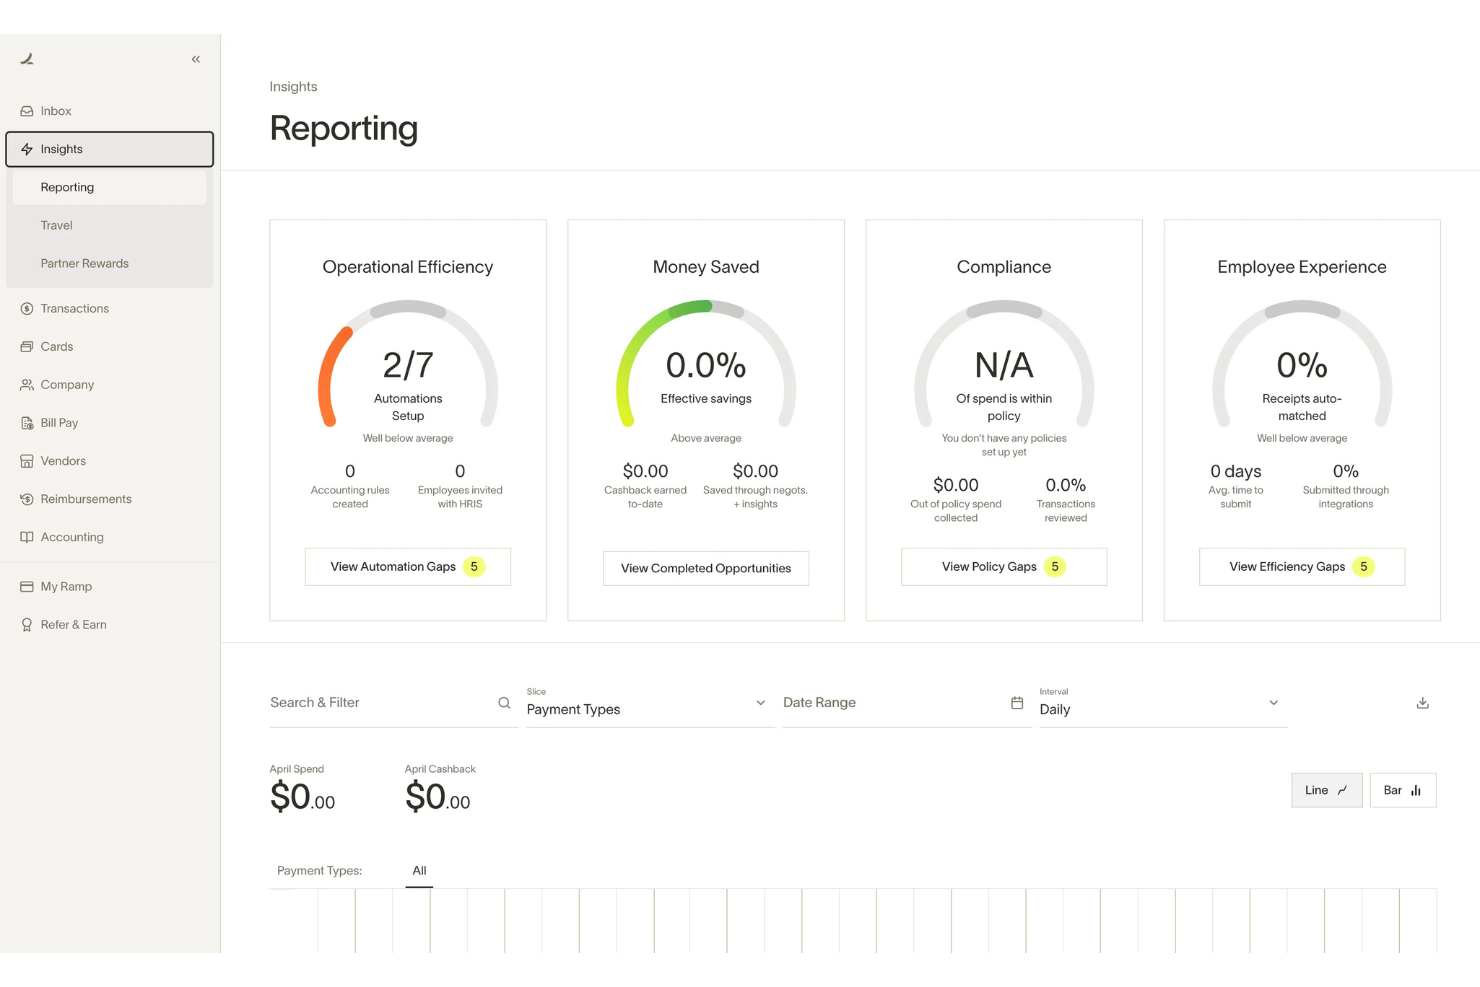This screenshot has height=987, width=1480.
Task: Open the Date Range calendar picker
Action: tap(1018, 703)
